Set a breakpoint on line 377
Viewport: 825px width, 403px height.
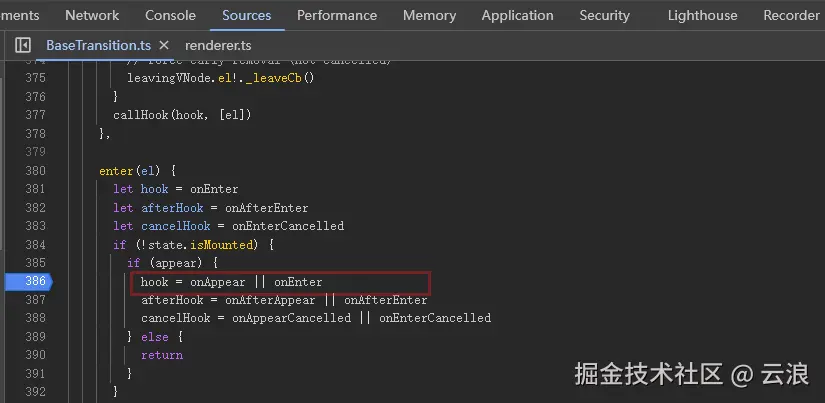coord(34,115)
